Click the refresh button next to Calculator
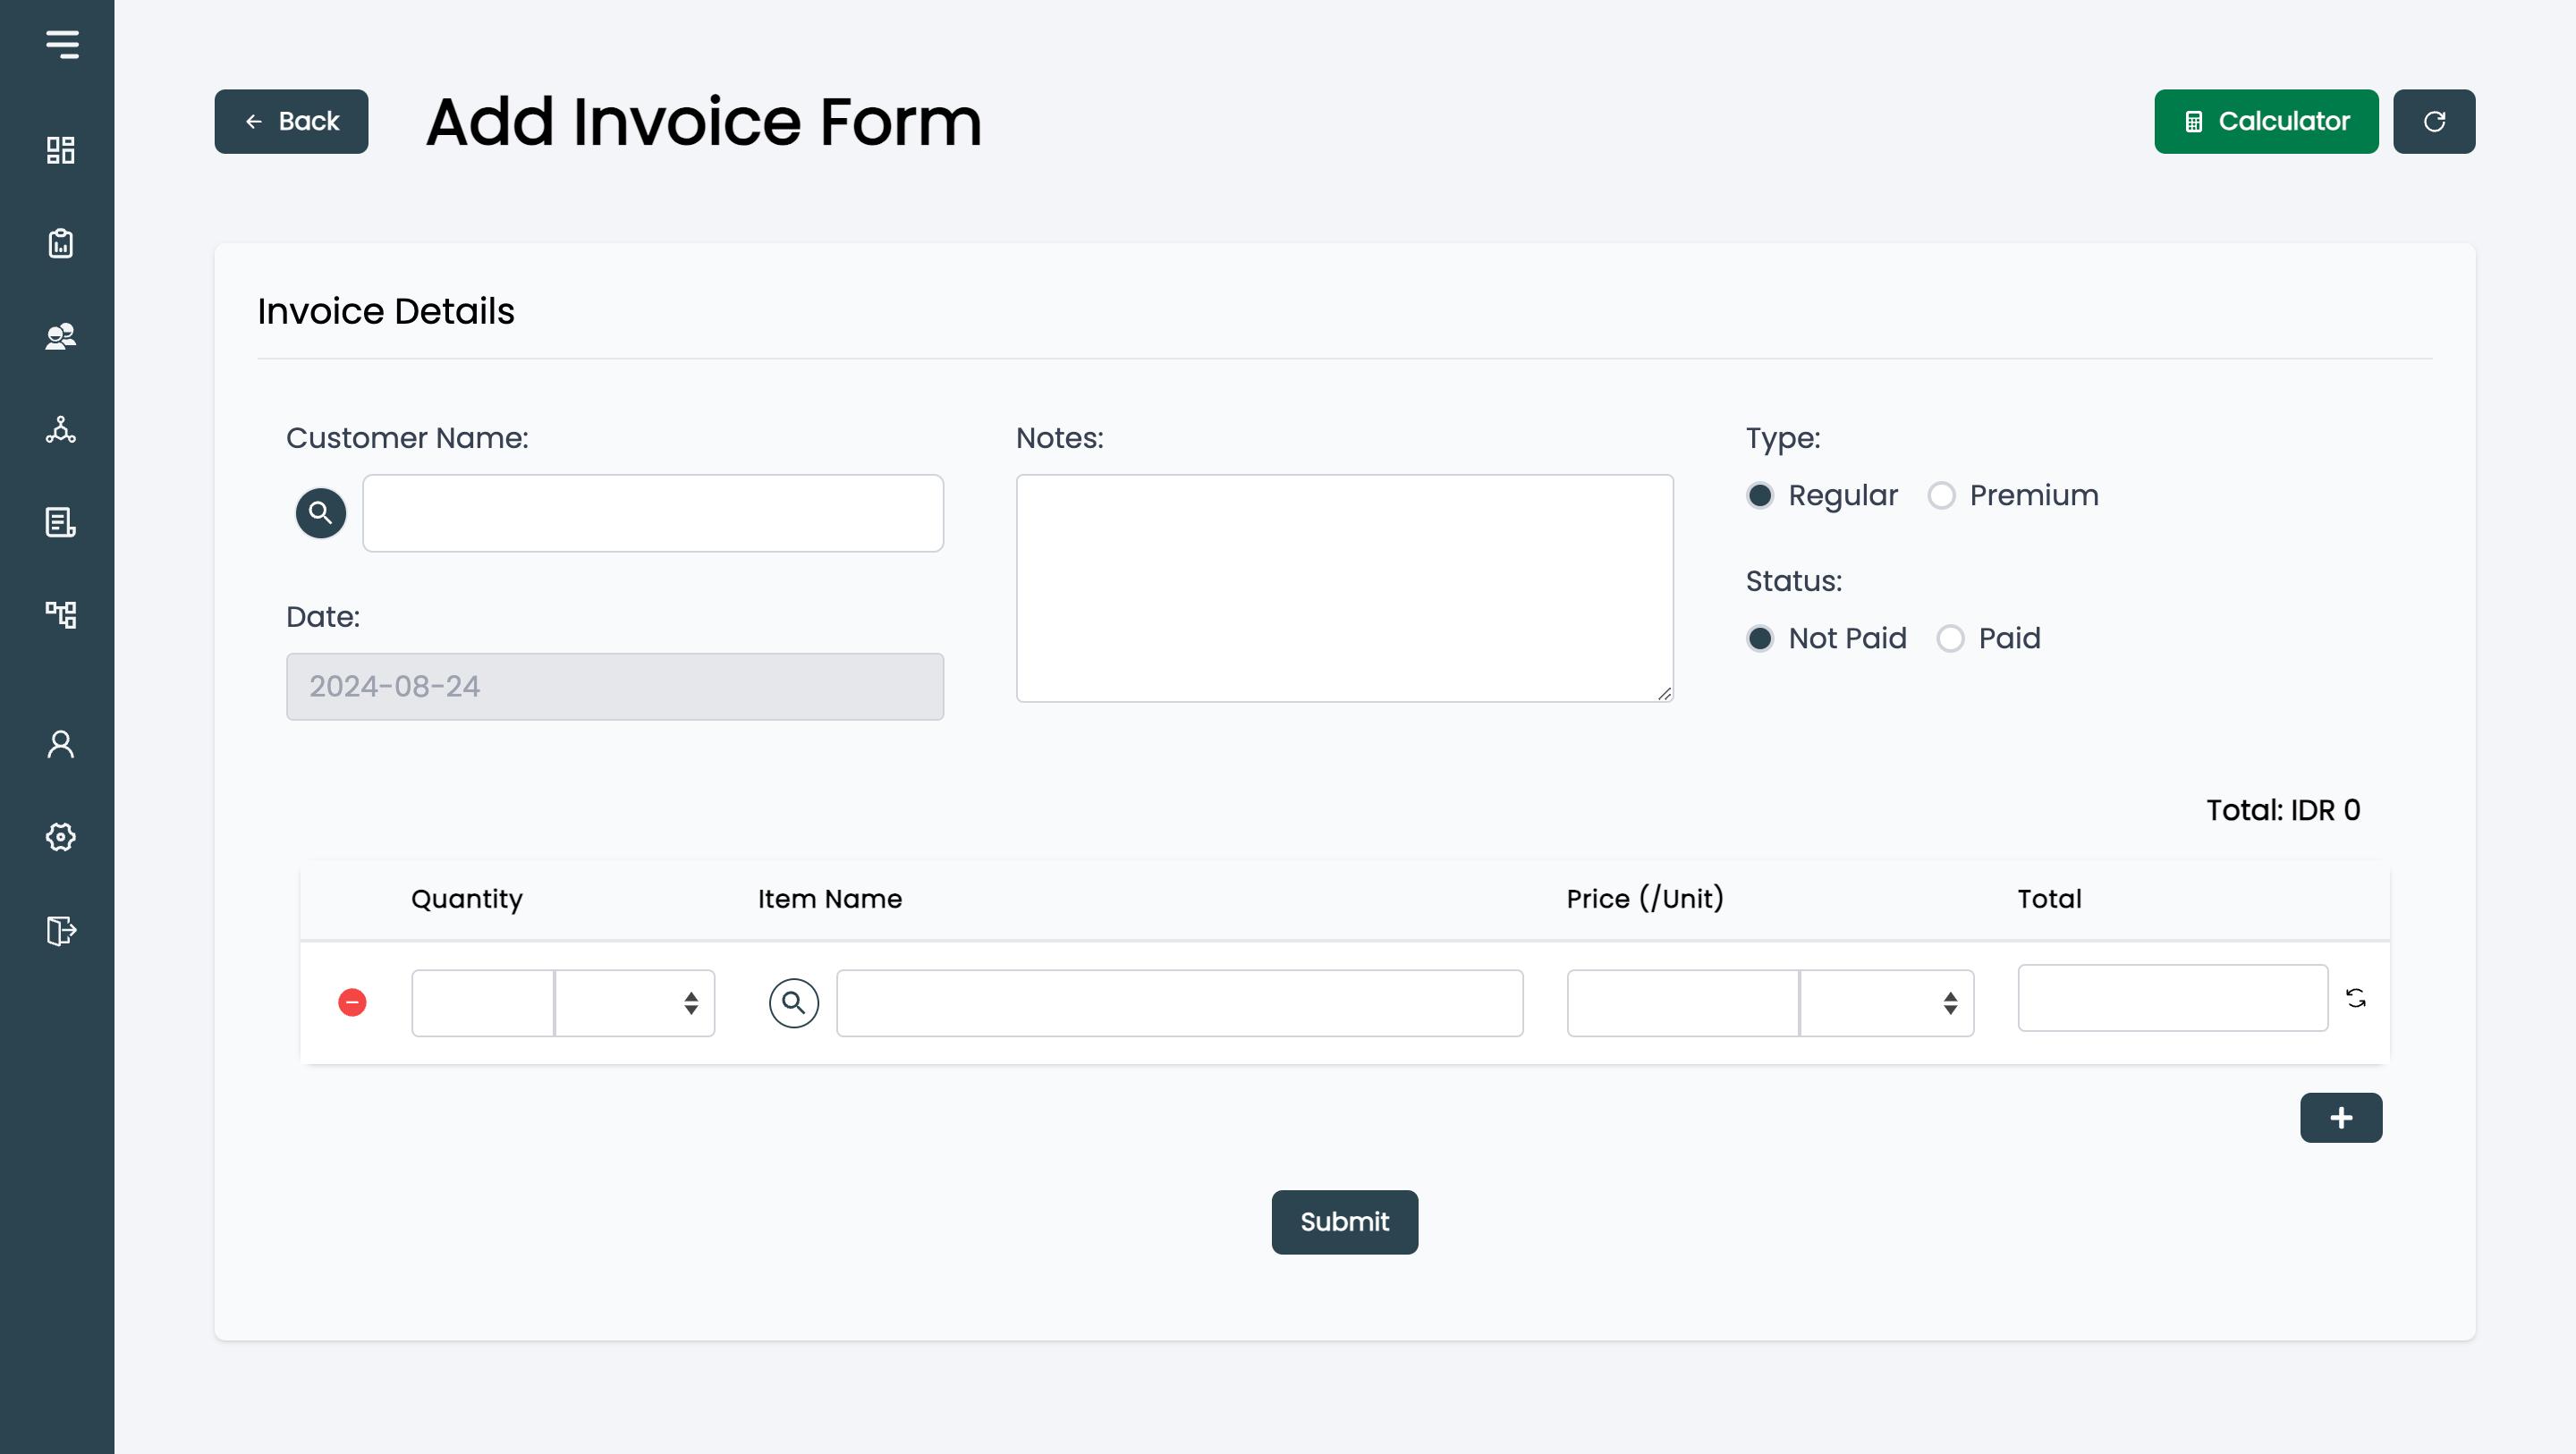The width and height of the screenshot is (2576, 1454). pyautogui.click(x=2434, y=121)
